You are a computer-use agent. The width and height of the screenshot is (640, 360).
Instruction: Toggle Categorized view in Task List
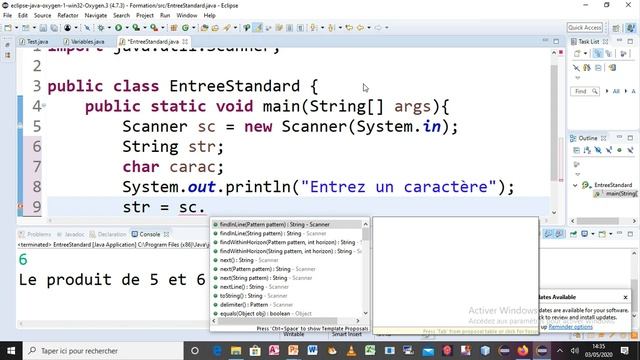click(598, 53)
